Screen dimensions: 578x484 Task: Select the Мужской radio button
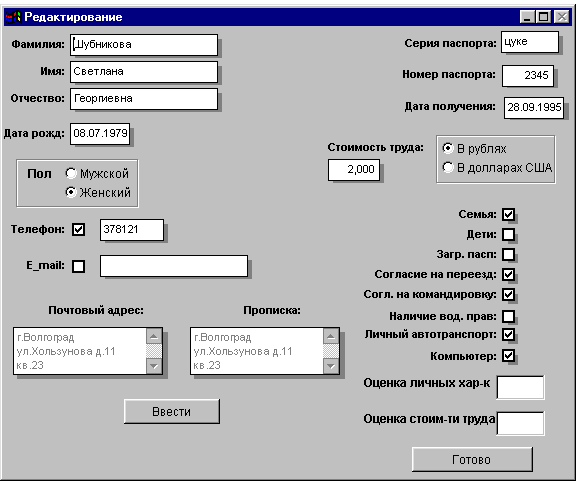[x=70, y=173]
